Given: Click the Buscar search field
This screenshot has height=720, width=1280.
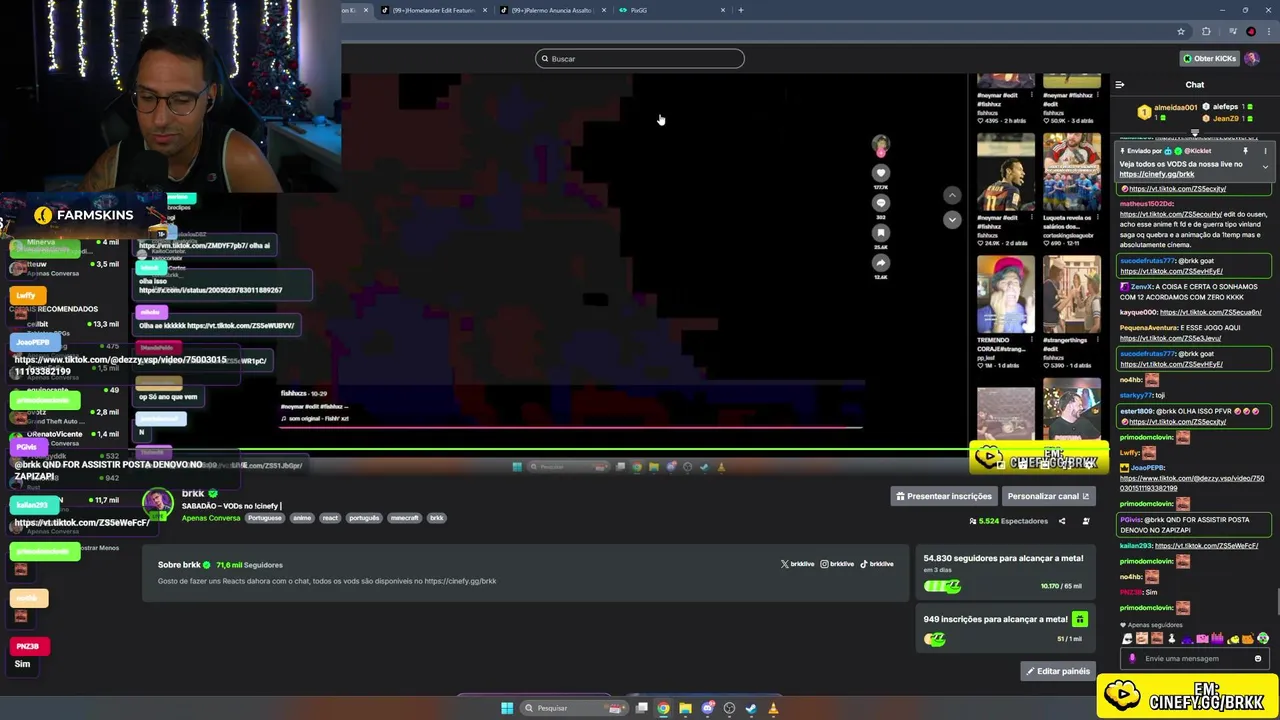Looking at the screenshot, I should [640, 59].
